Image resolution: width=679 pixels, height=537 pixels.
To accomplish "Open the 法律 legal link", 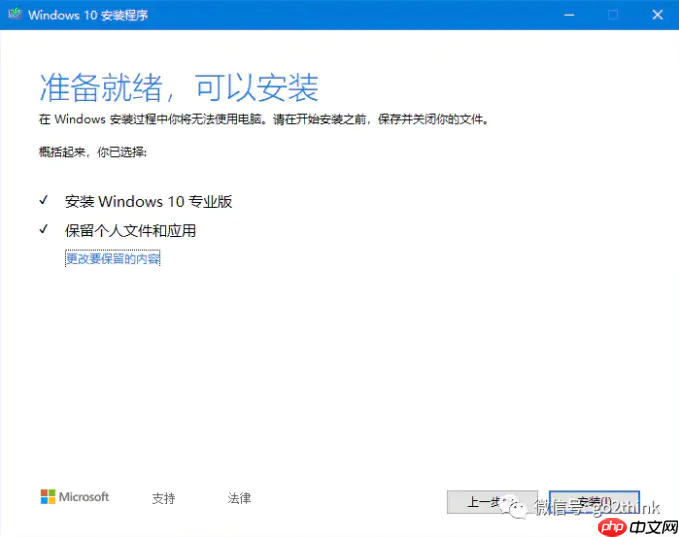I will 239,498.
